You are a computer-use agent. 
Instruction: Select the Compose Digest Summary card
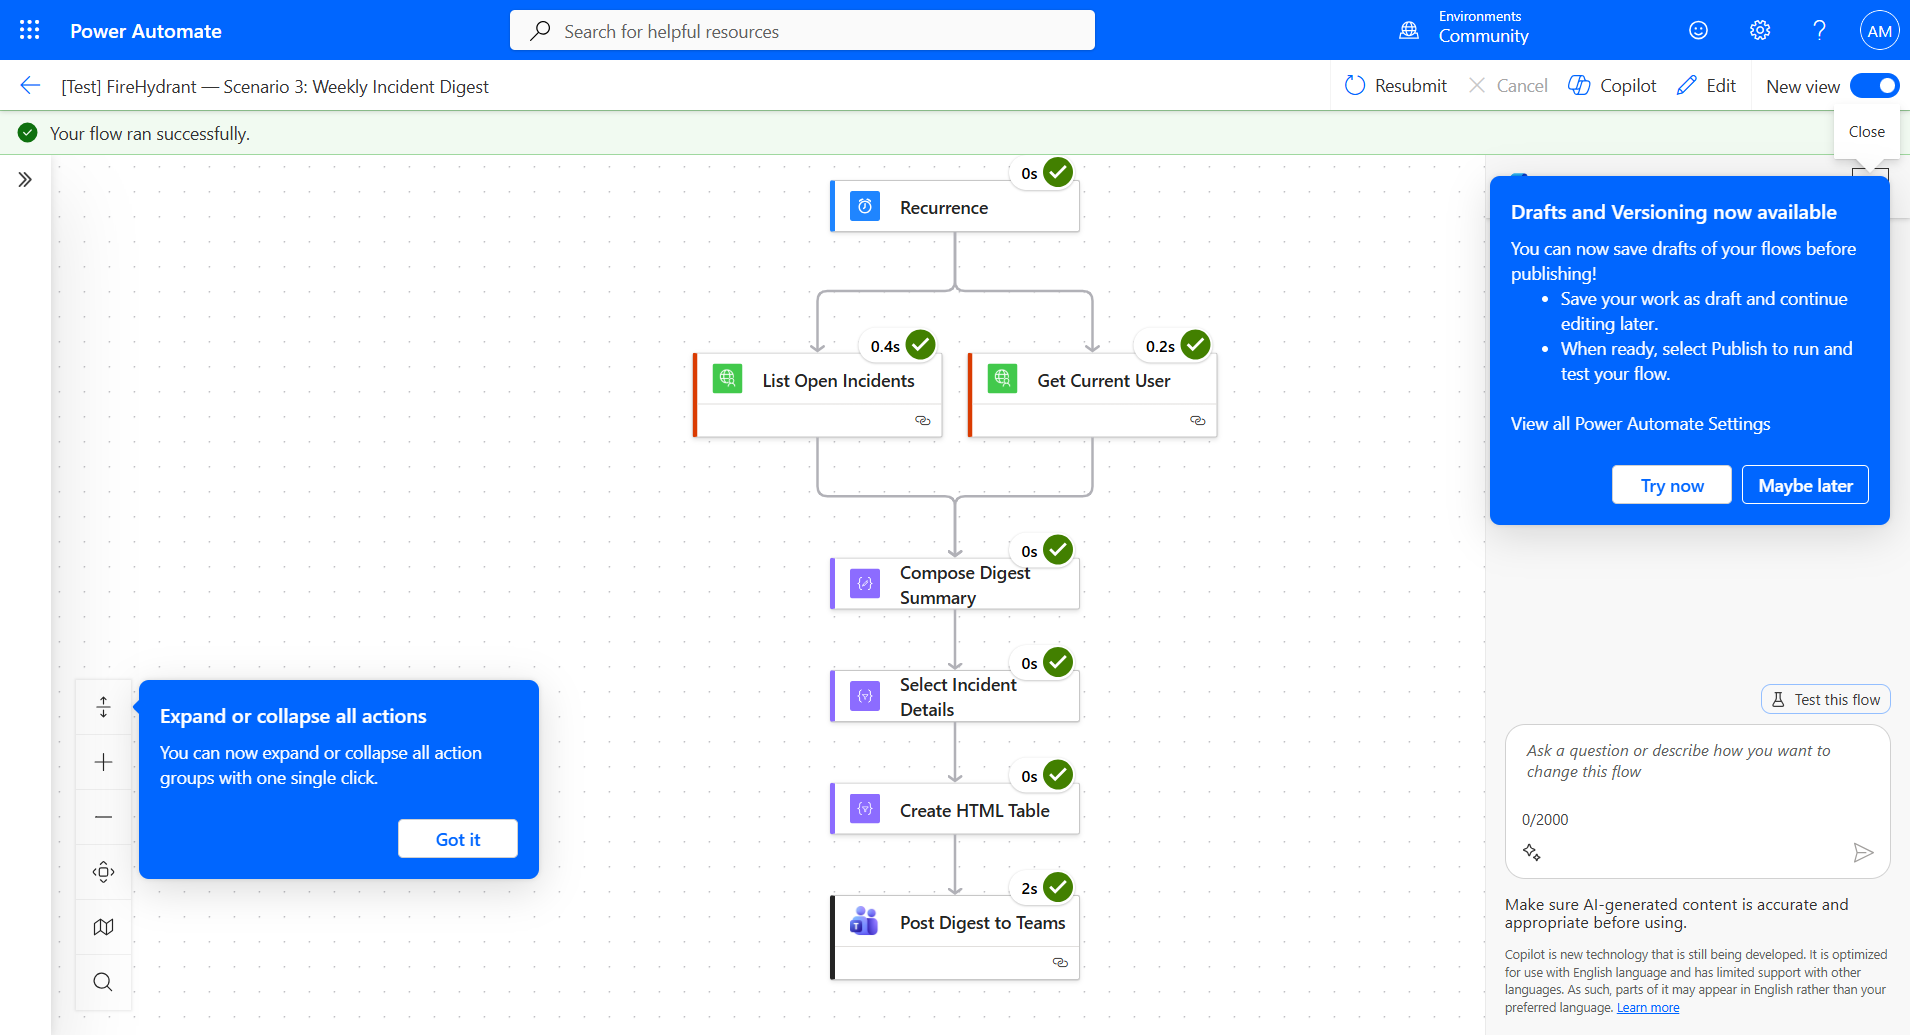pyautogui.click(x=955, y=584)
